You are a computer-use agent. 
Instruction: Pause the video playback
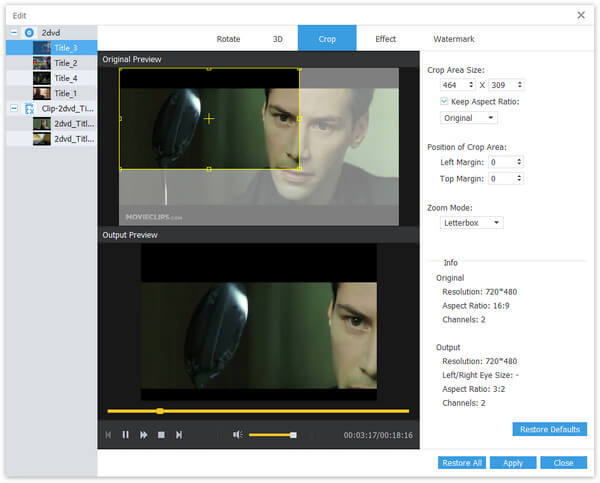tap(126, 435)
